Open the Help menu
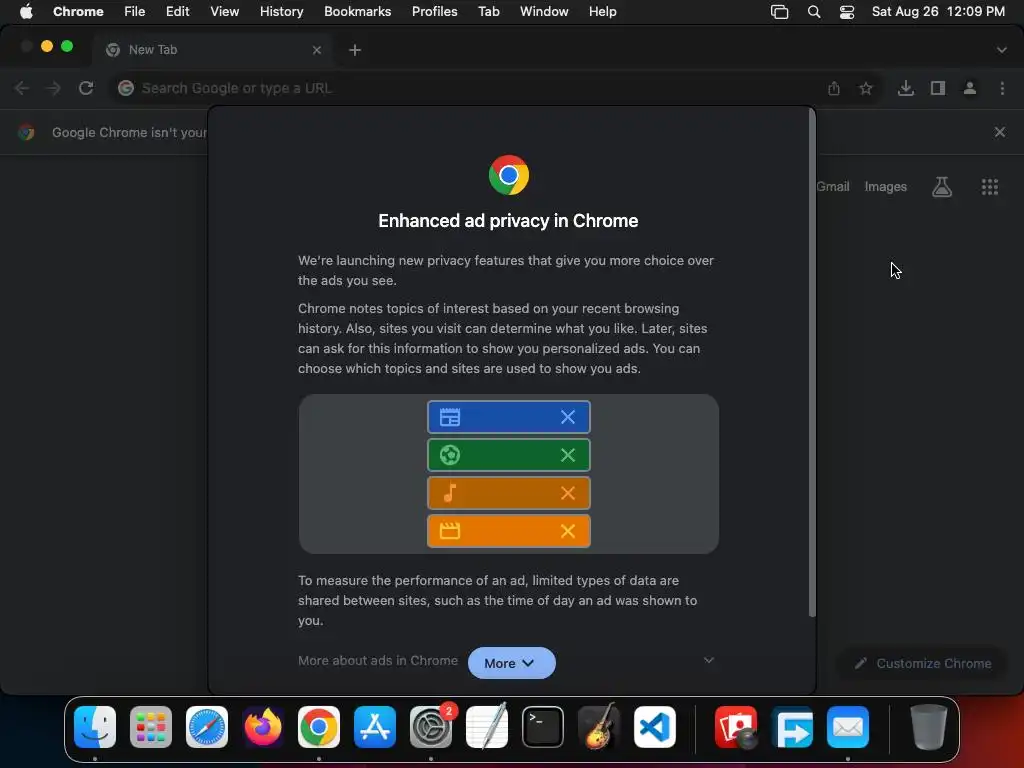The height and width of the screenshot is (768, 1024). click(x=602, y=11)
